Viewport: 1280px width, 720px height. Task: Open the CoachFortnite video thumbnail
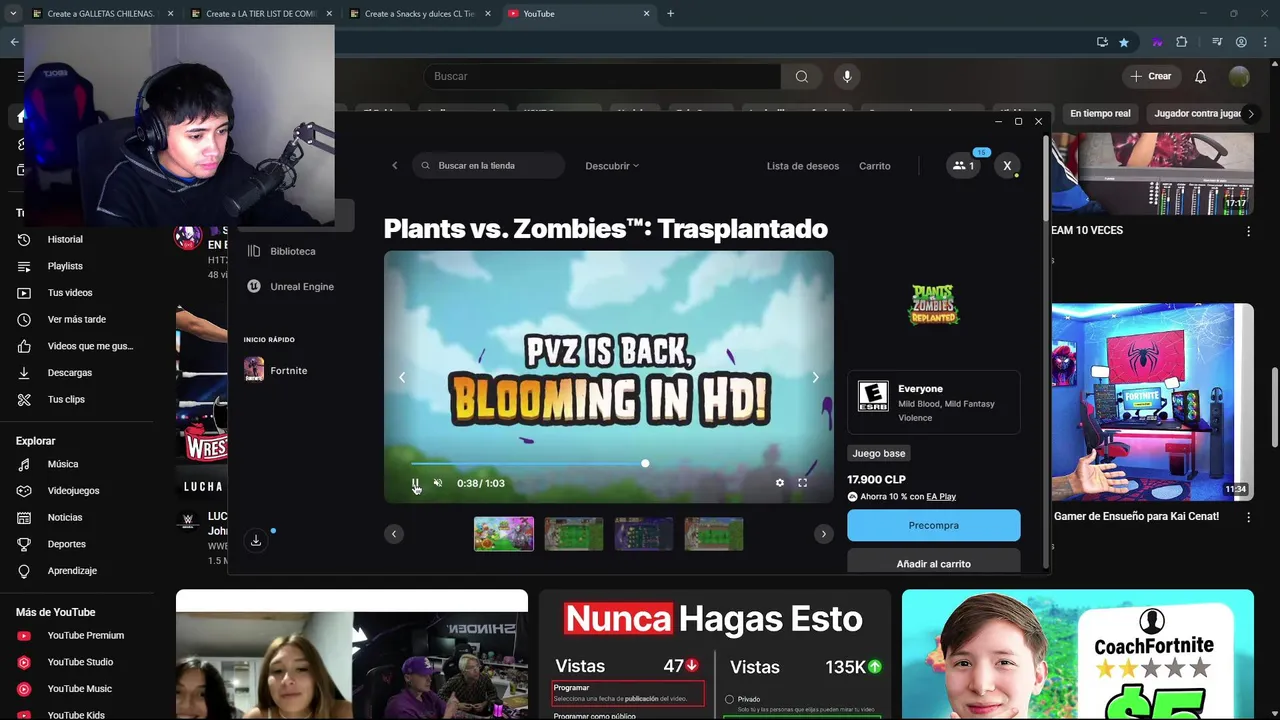[1078, 654]
